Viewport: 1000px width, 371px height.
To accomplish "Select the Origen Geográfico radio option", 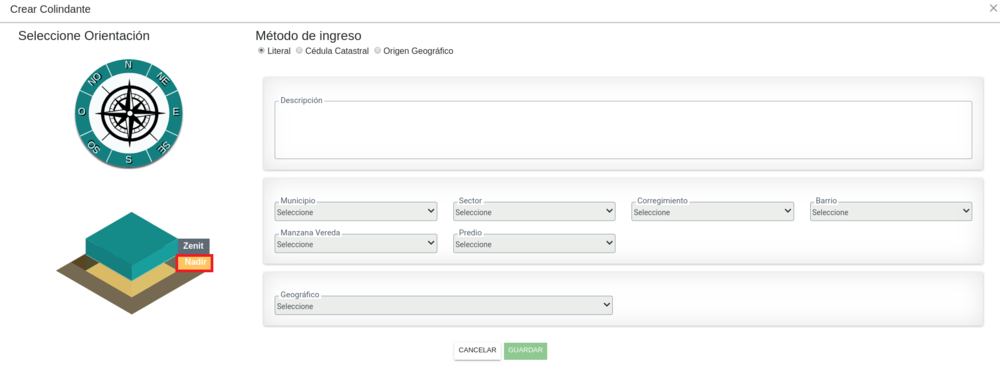I will tap(377, 51).
